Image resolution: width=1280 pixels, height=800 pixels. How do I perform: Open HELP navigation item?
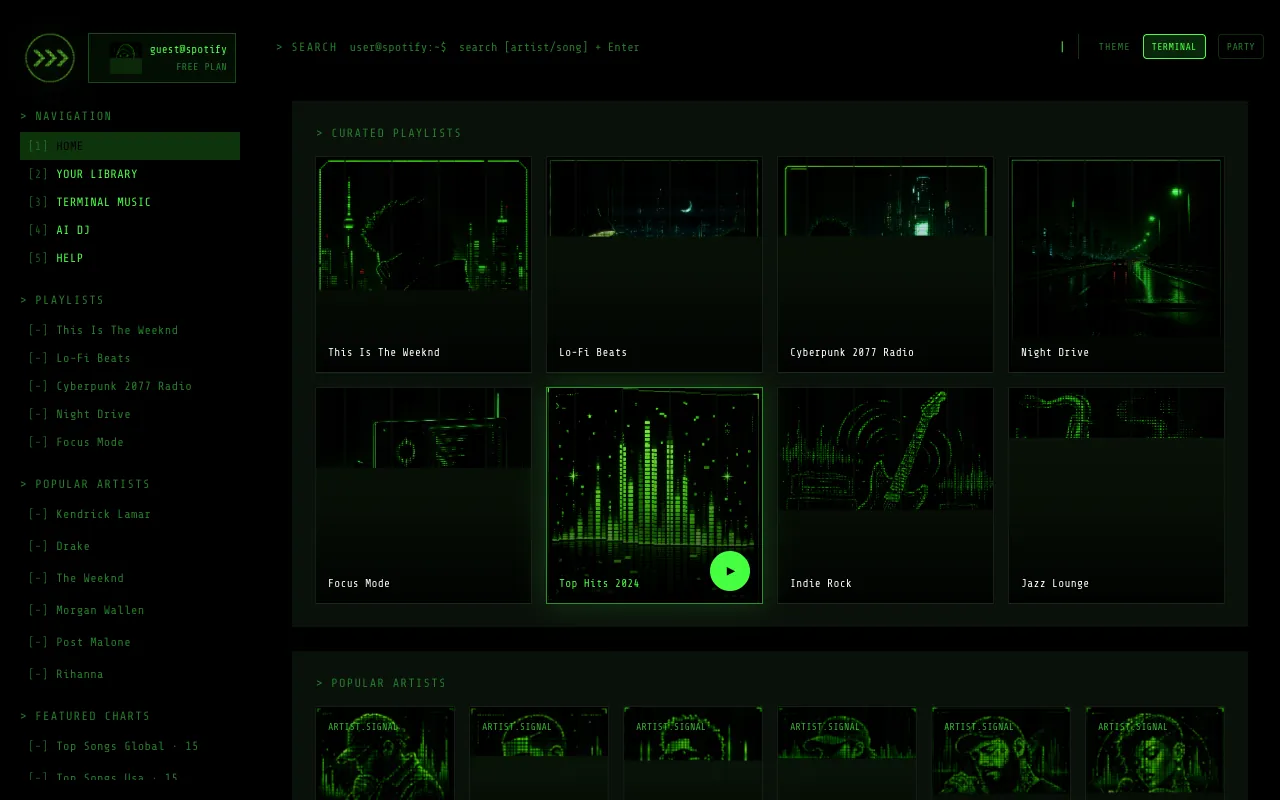coord(130,258)
